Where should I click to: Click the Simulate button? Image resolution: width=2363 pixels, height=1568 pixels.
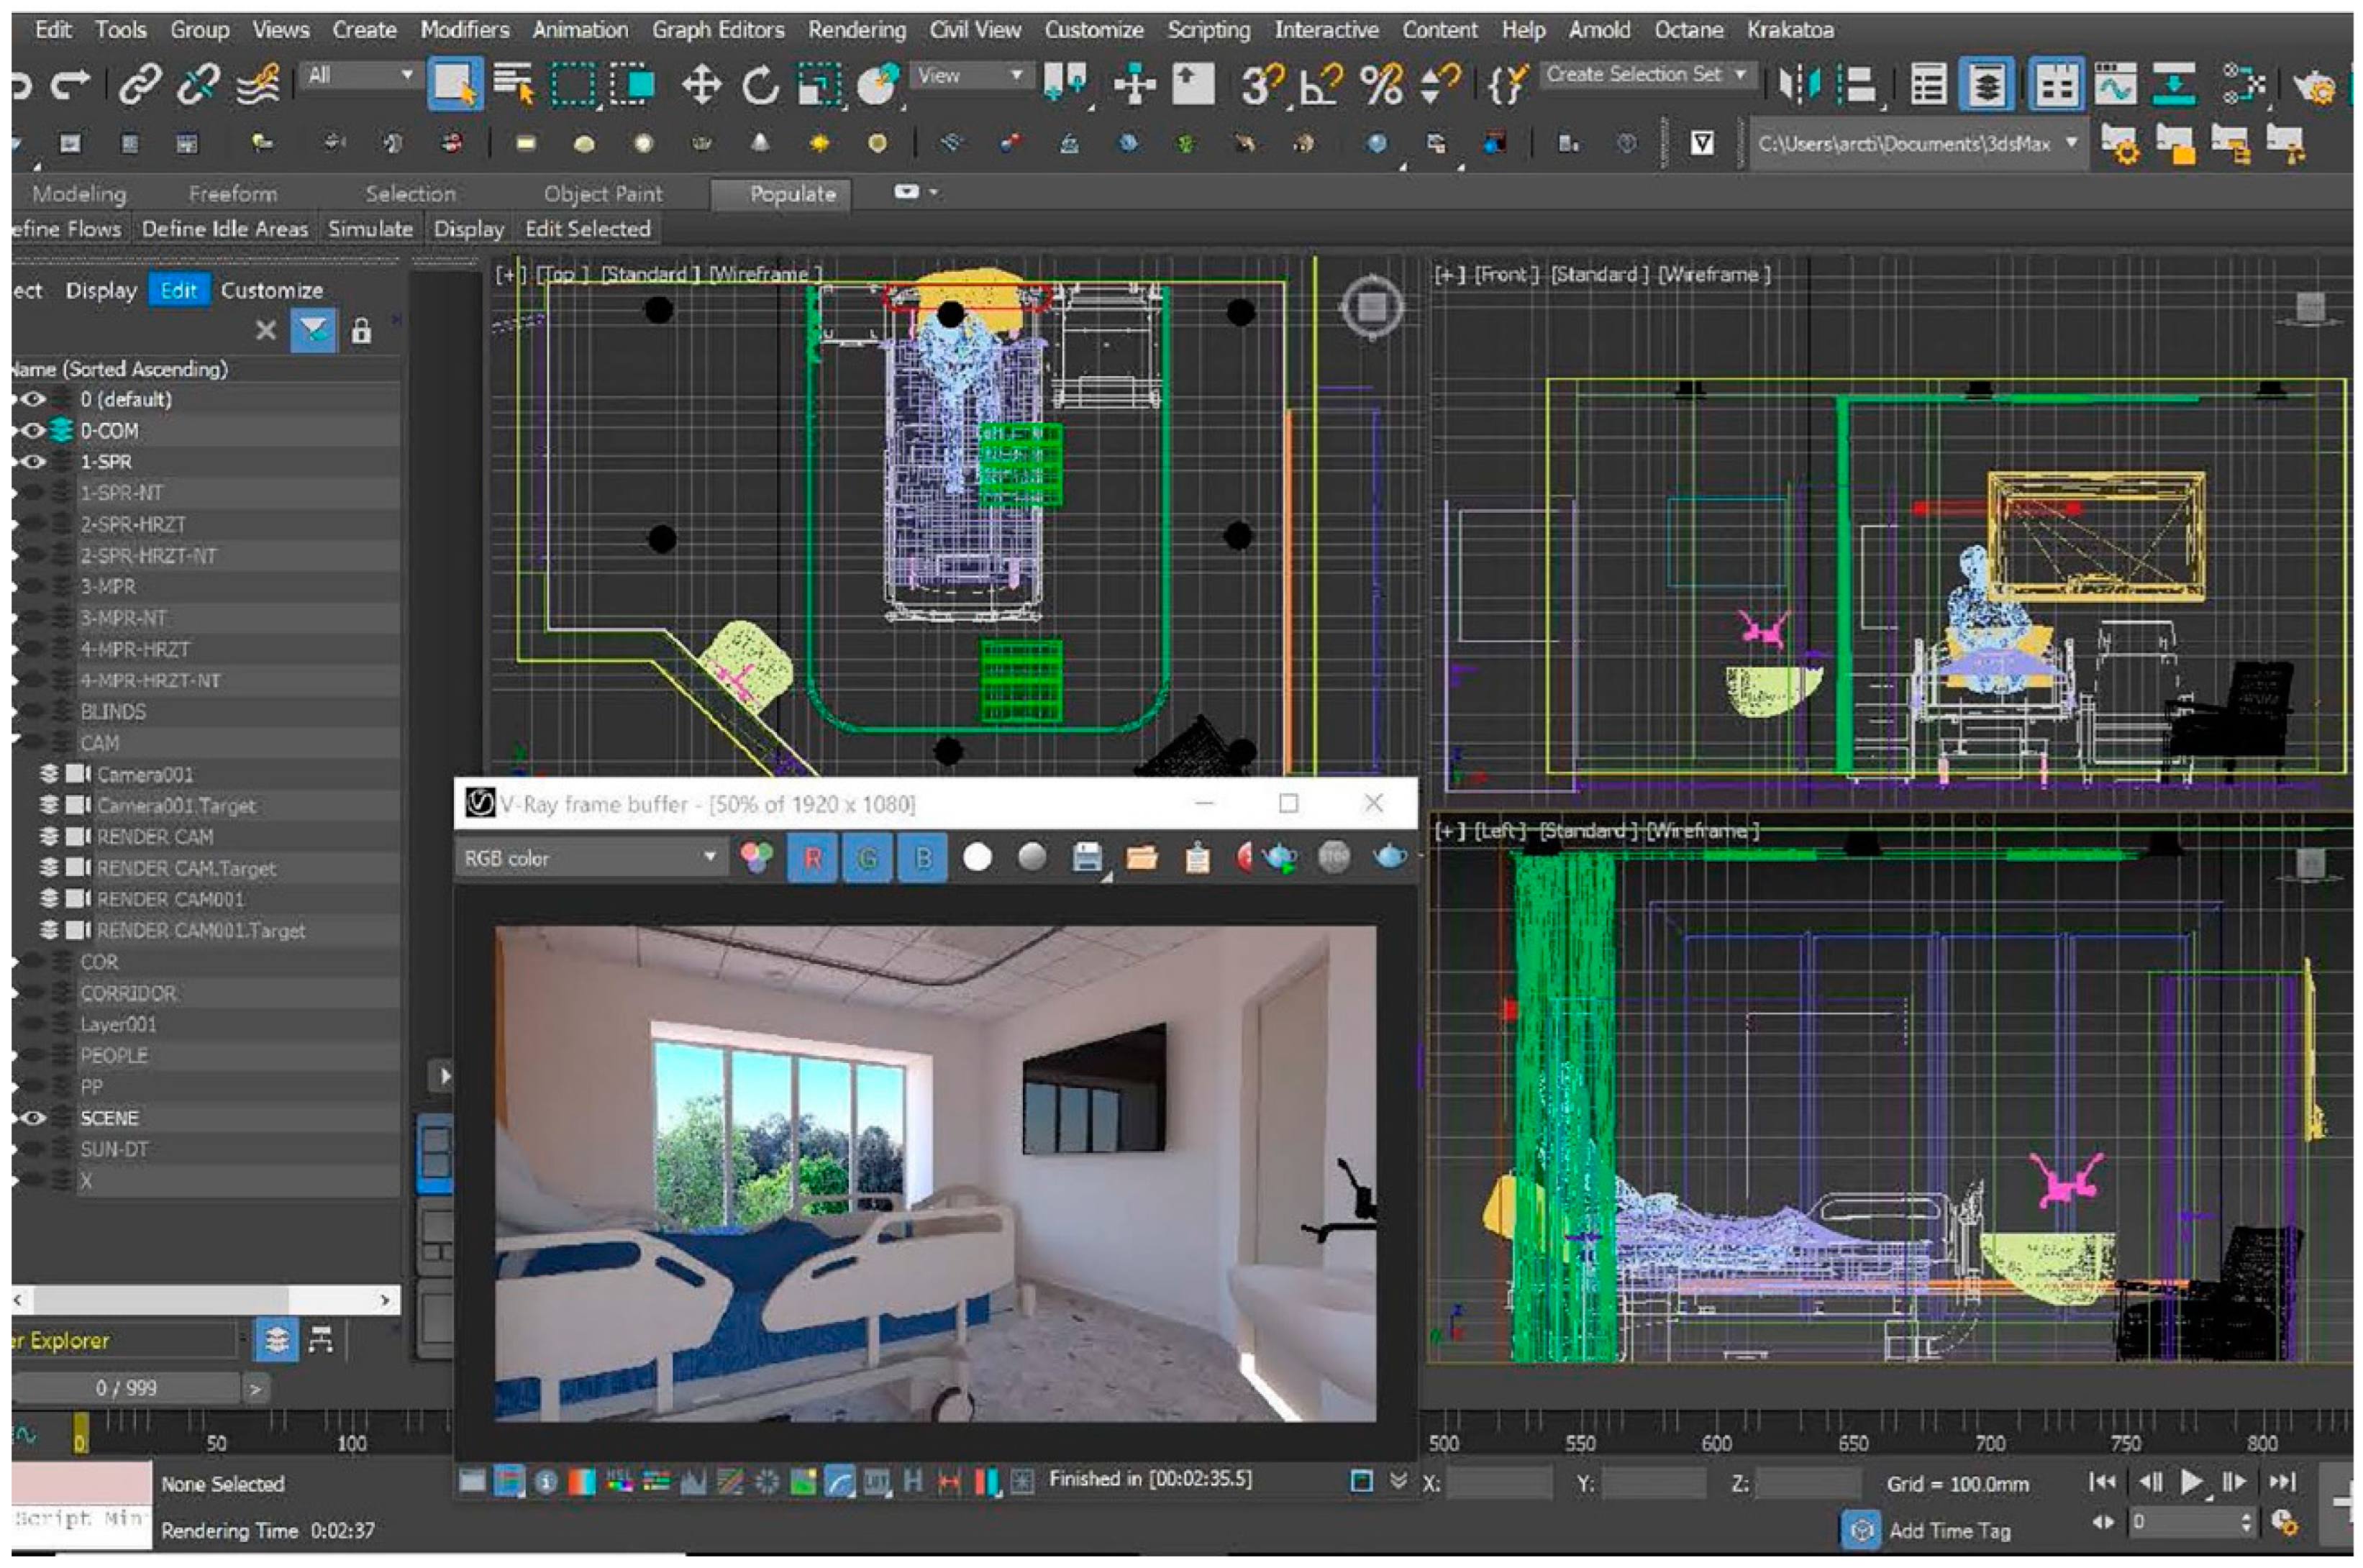(370, 229)
